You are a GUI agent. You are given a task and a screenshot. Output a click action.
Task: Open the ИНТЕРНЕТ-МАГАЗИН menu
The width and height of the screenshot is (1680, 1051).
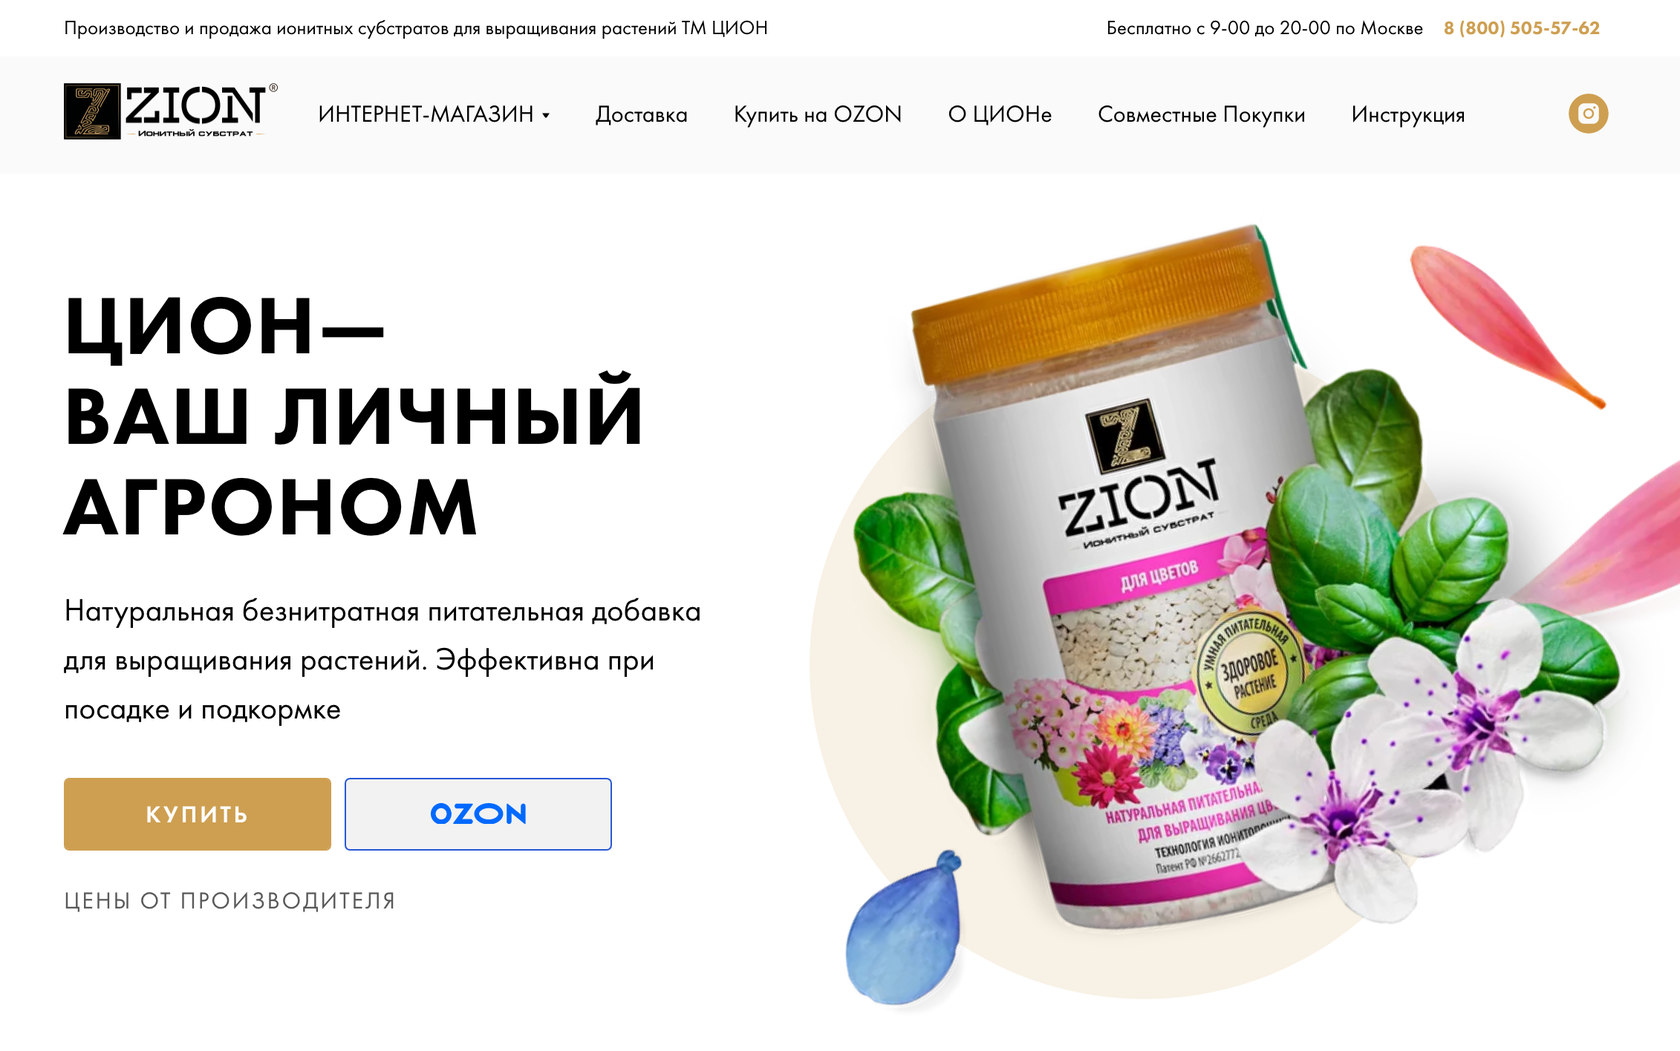pyautogui.click(x=426, y=114)
